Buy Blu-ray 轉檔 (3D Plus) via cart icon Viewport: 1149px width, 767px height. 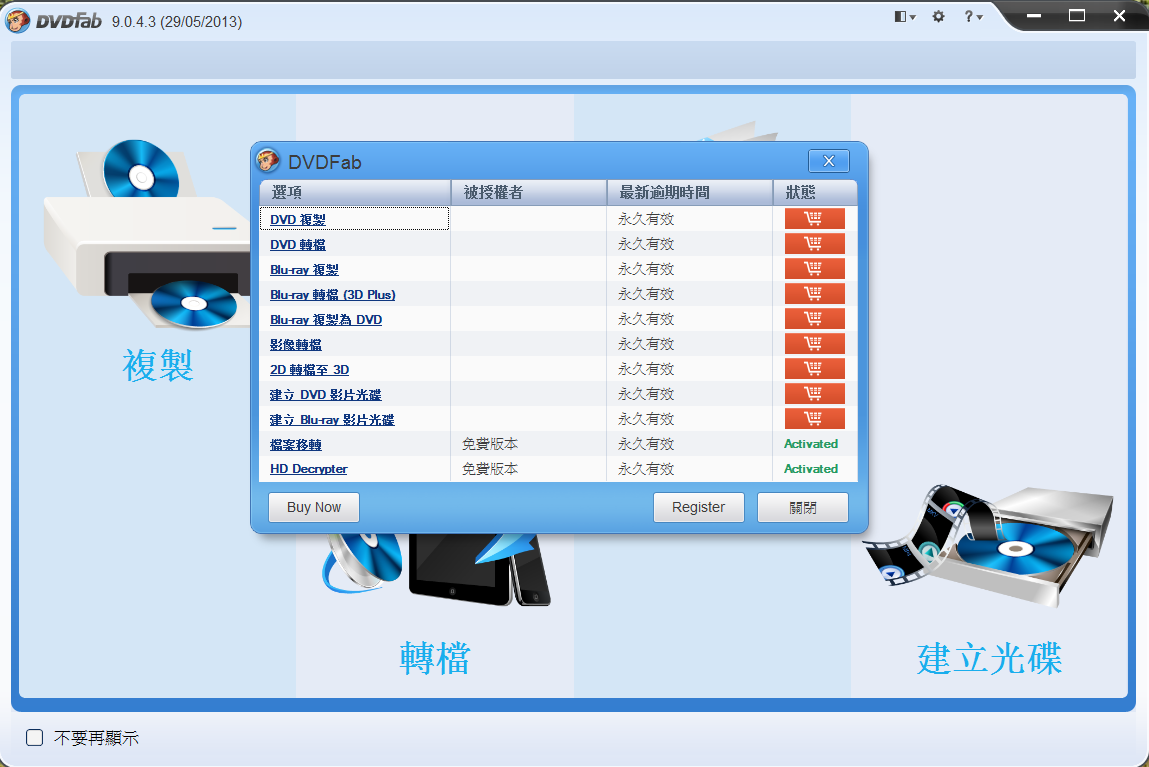coord(814,293)
